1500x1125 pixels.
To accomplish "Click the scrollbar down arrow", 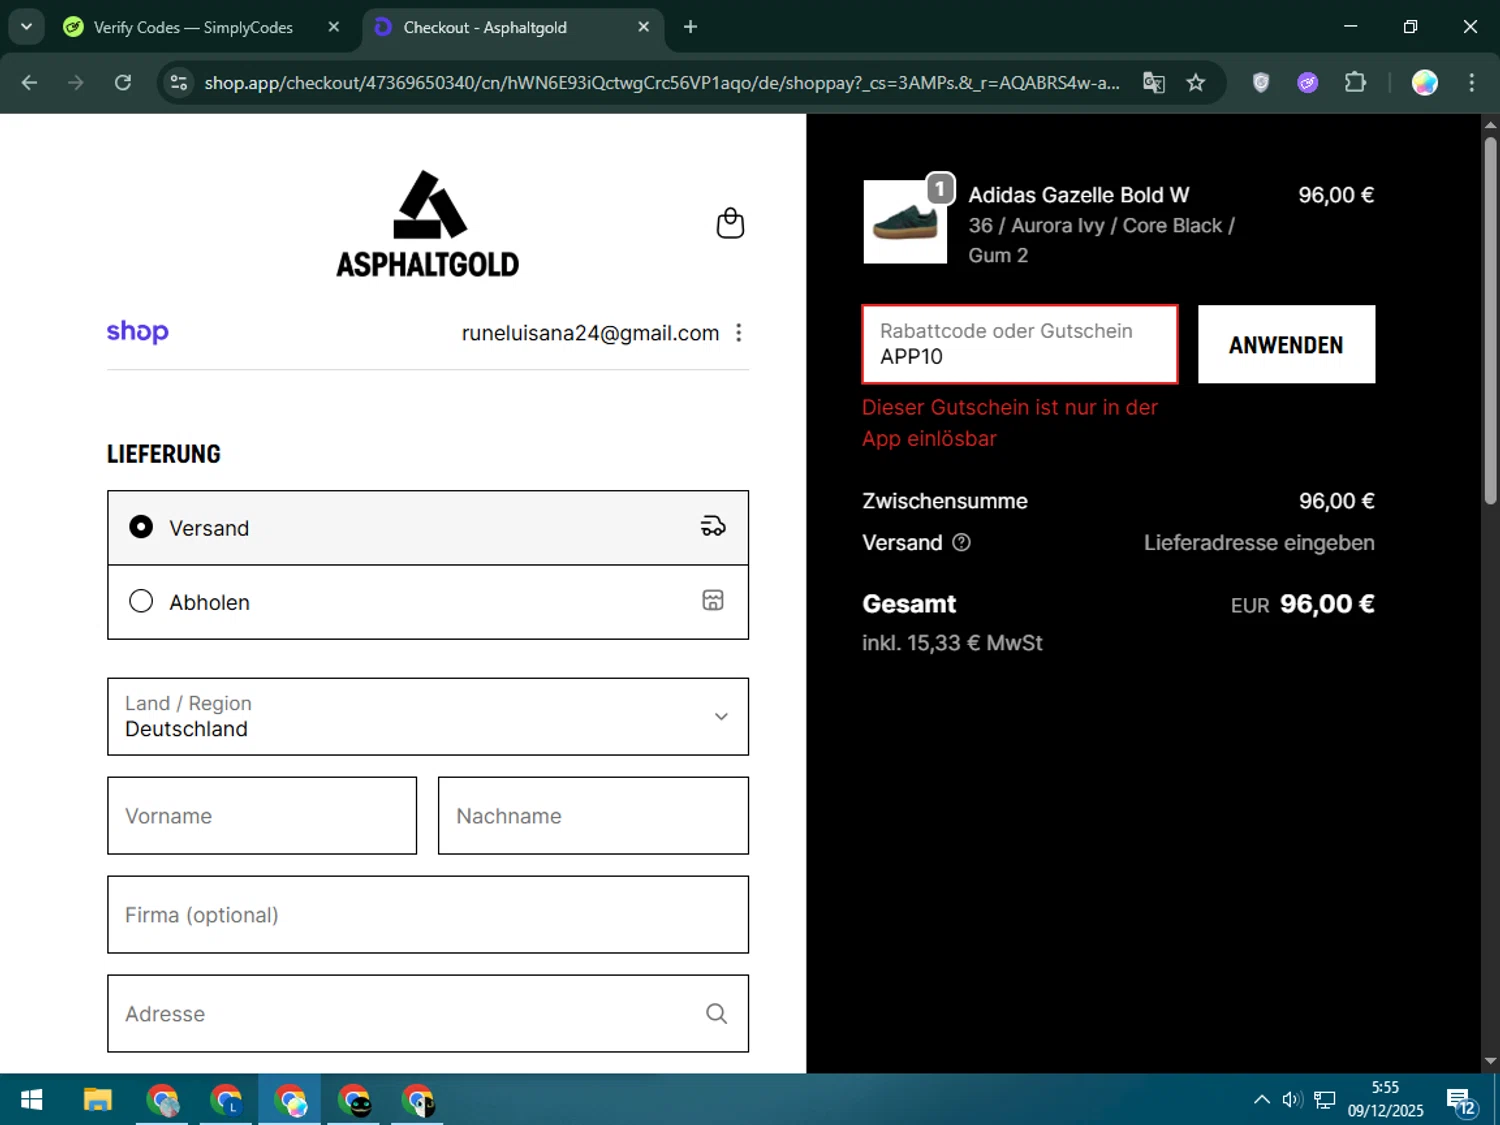I will pyautogui.click(x=1490, y=1061).
